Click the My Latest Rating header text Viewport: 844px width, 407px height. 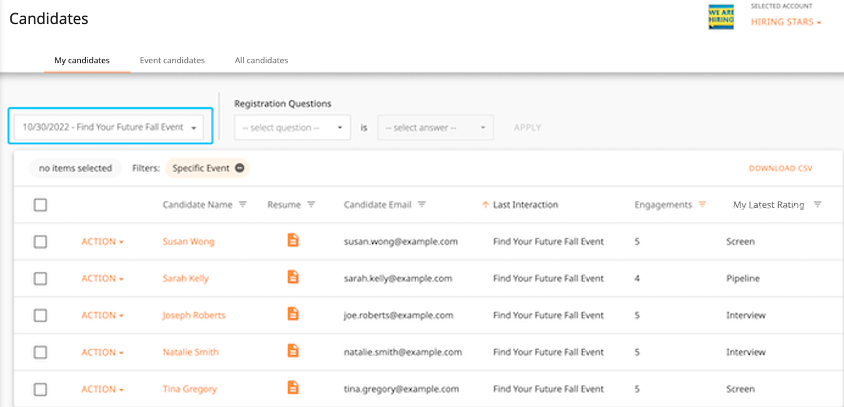pyautogui.click(x=769, y=205)
